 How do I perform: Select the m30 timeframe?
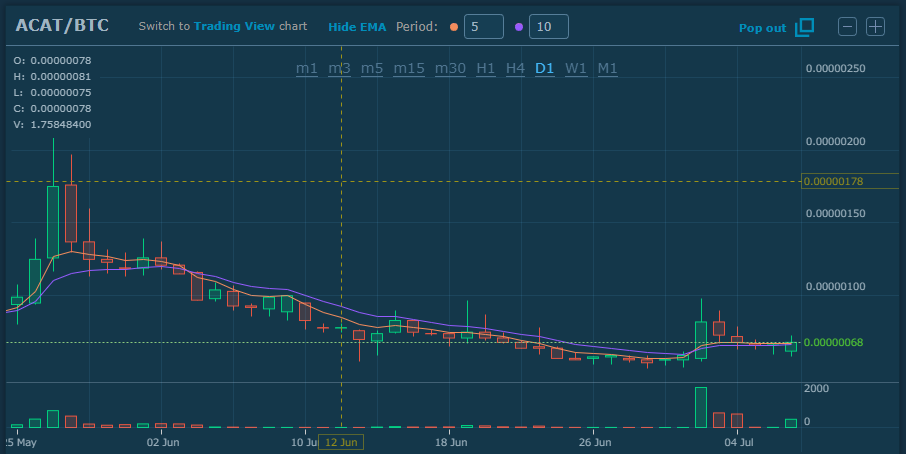pyautogui.click(x=450, y=68)
